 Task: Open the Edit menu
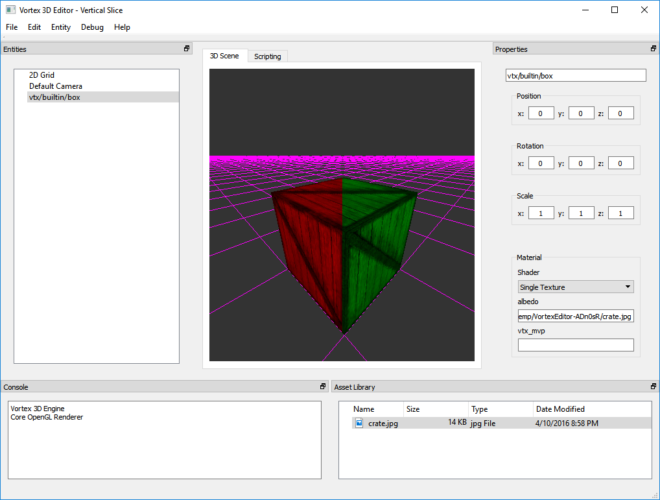click(x=34, y=27)
